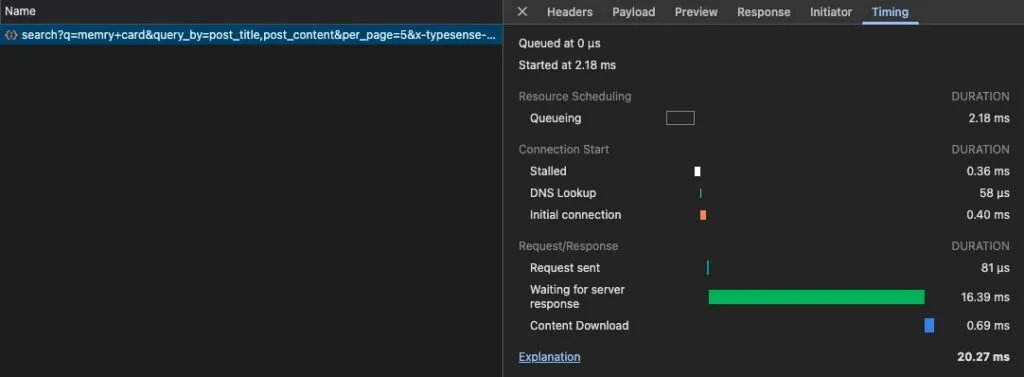
Task: Click the Connection Start section heading
Action: tap(564, 150)
